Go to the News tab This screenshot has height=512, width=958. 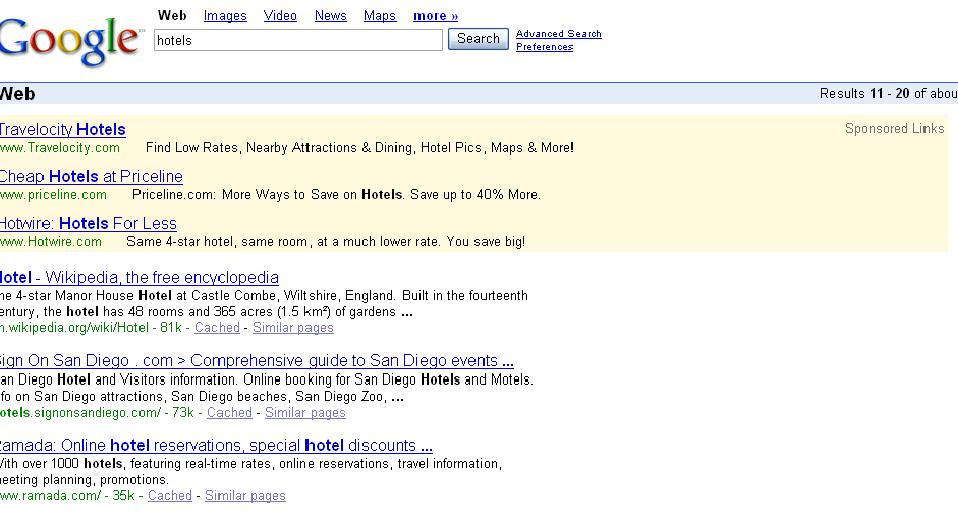coord(330,16)
